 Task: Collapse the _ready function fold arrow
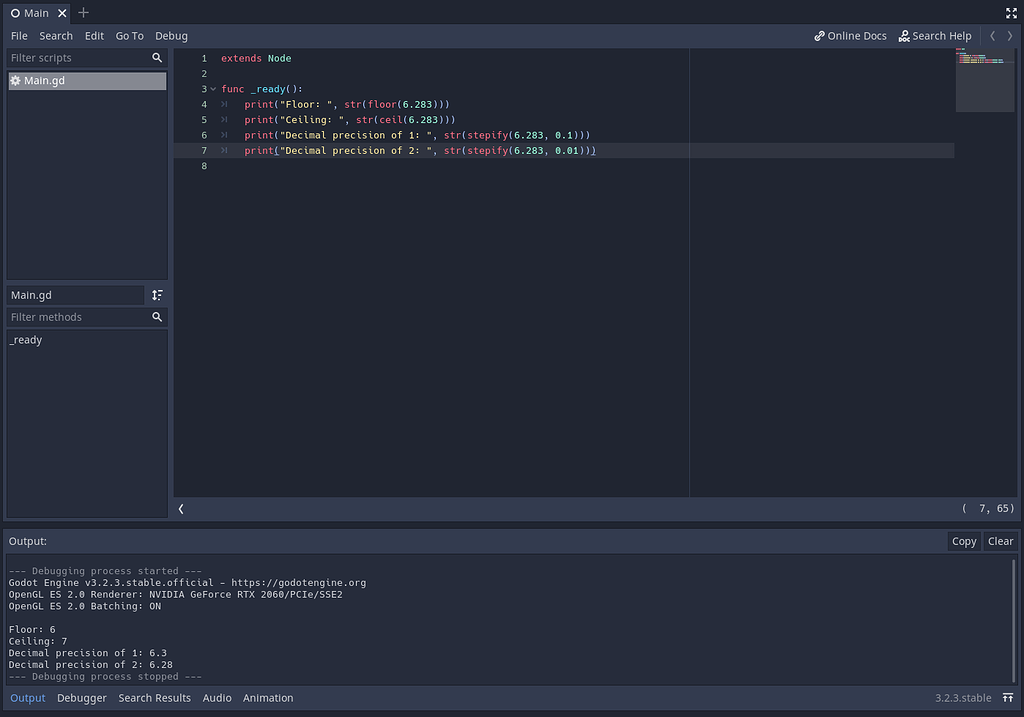pos(213,88)
